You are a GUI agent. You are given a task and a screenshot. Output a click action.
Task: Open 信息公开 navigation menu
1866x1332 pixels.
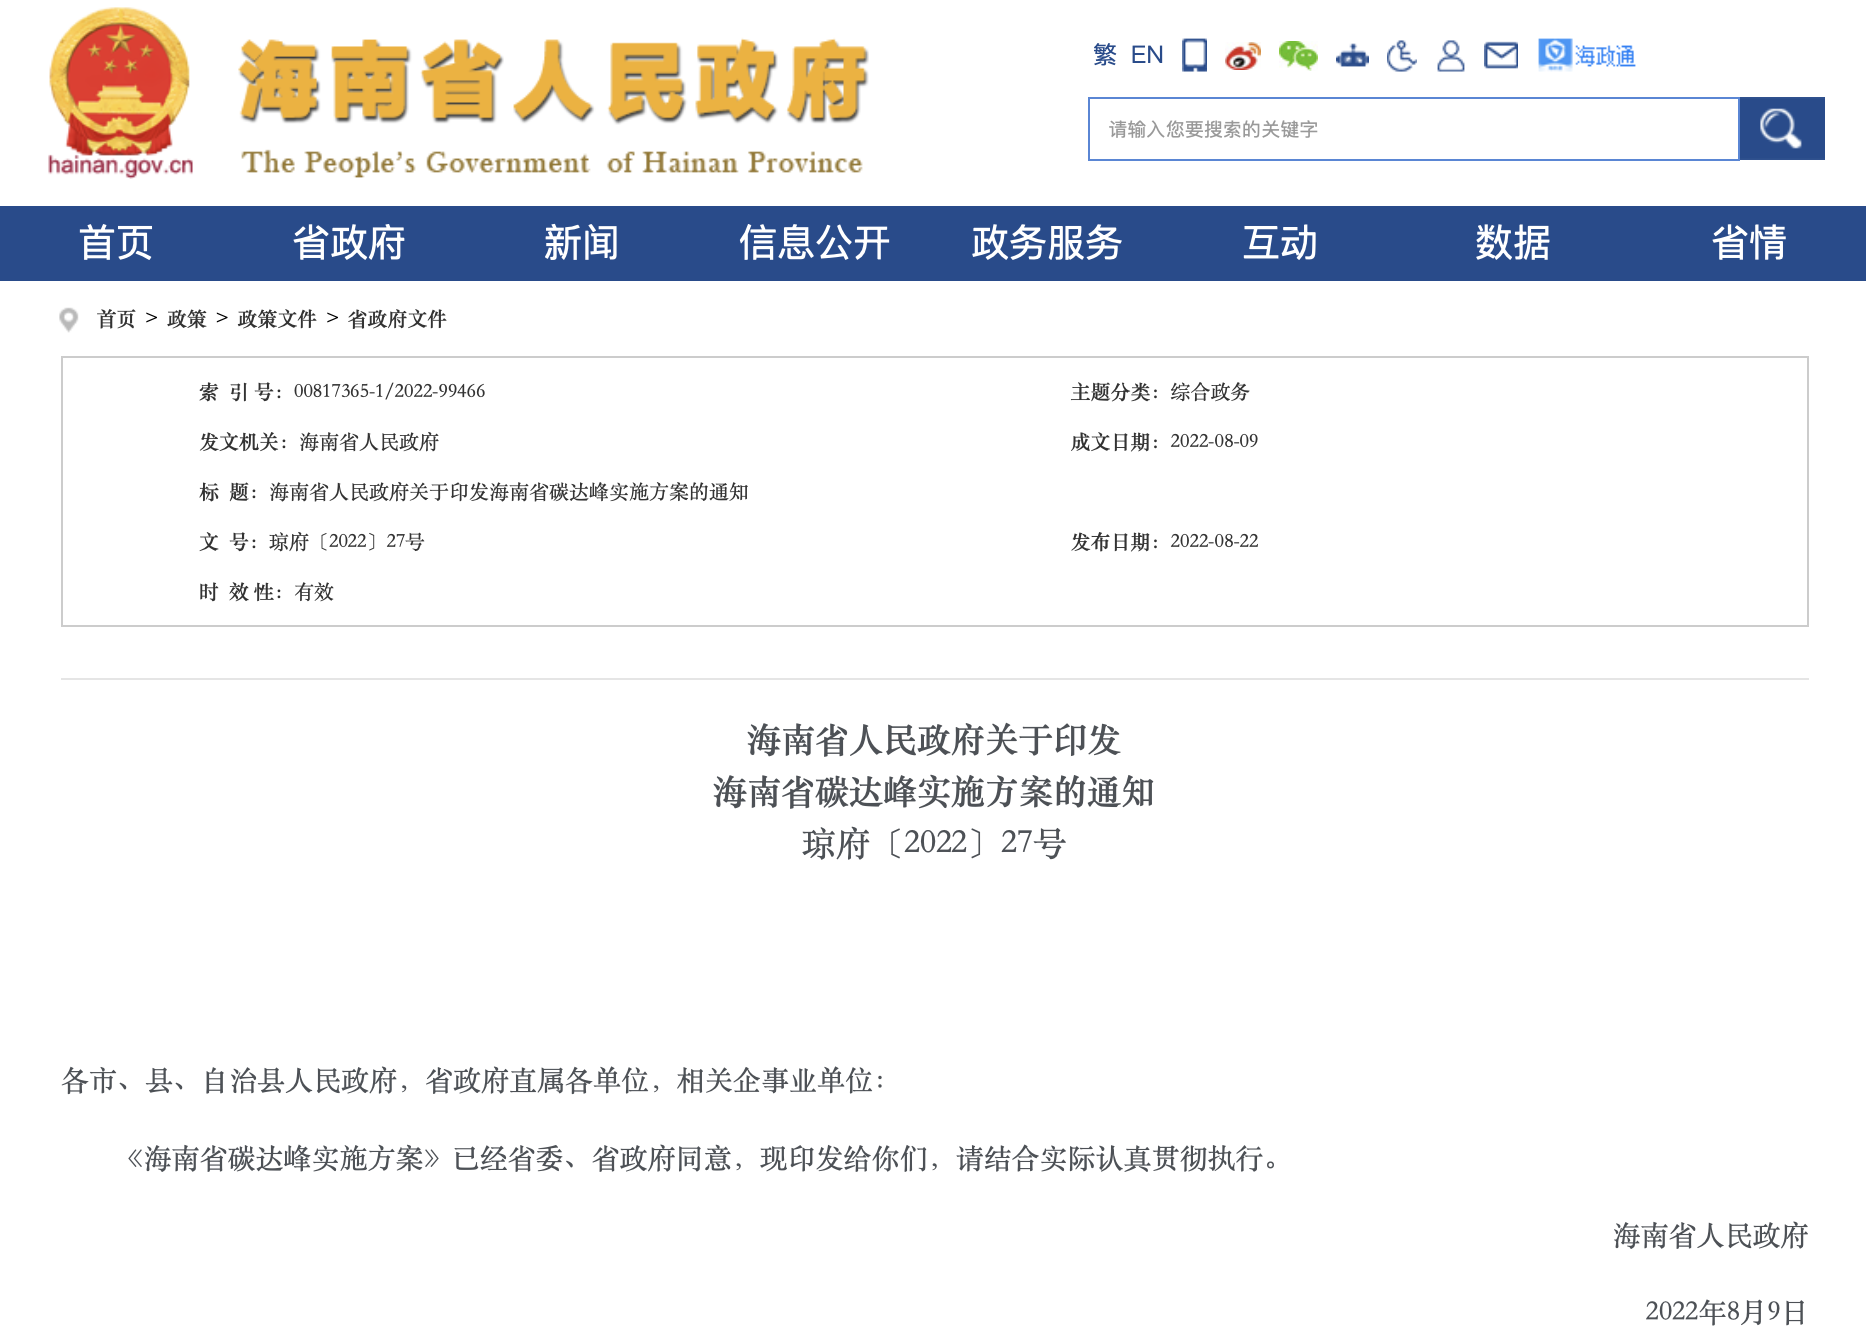tap(814, 243)
